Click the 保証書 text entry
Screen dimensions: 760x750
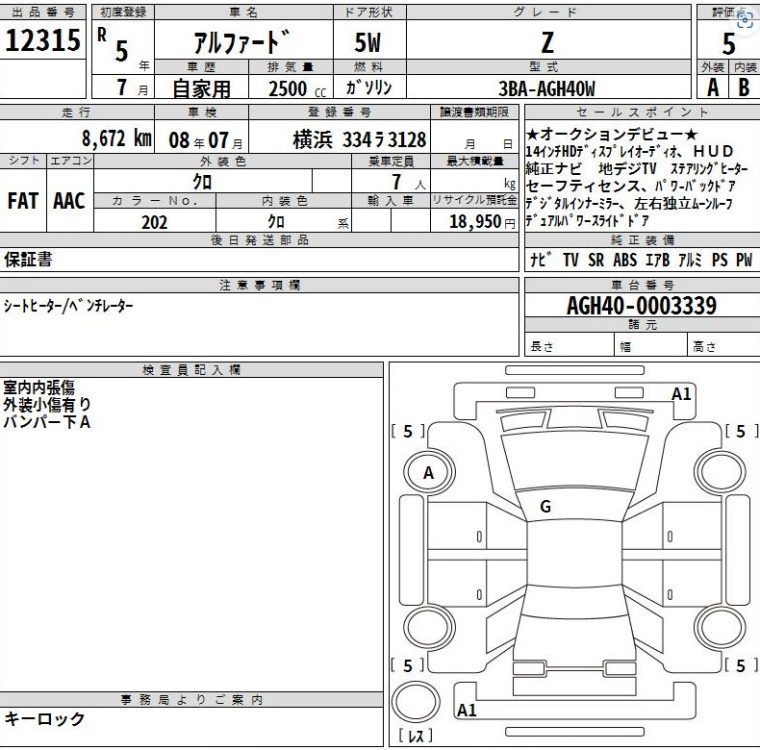tap(29, 259)
